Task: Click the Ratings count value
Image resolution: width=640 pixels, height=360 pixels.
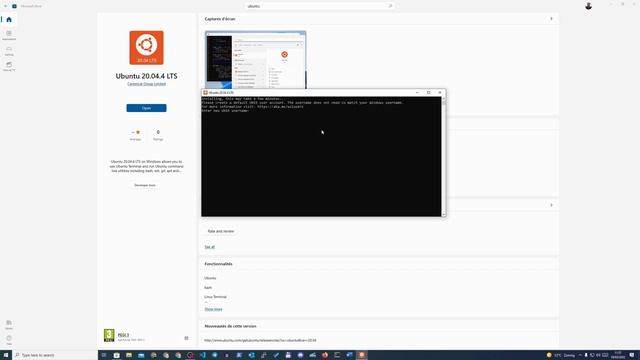Action: [158, 132]
